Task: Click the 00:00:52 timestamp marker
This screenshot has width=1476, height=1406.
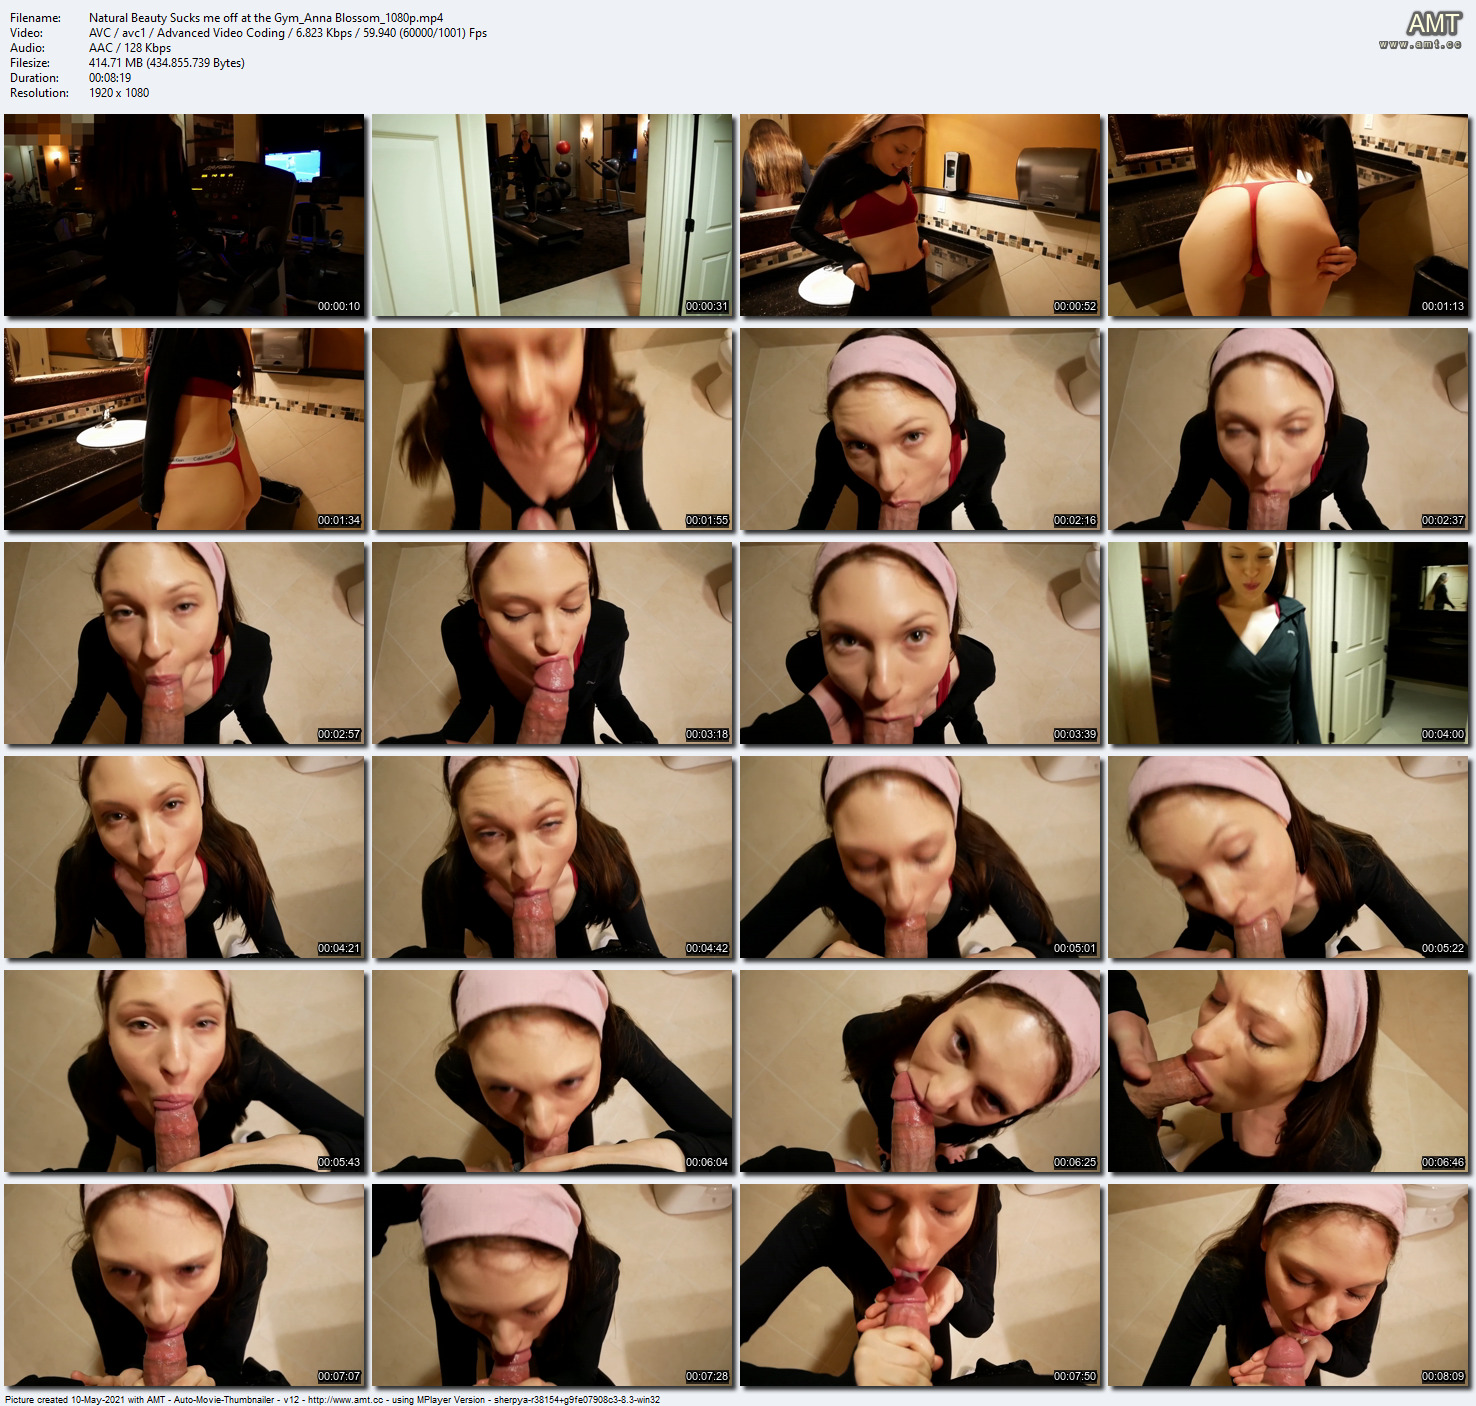Action: [x=1075, y=307]
